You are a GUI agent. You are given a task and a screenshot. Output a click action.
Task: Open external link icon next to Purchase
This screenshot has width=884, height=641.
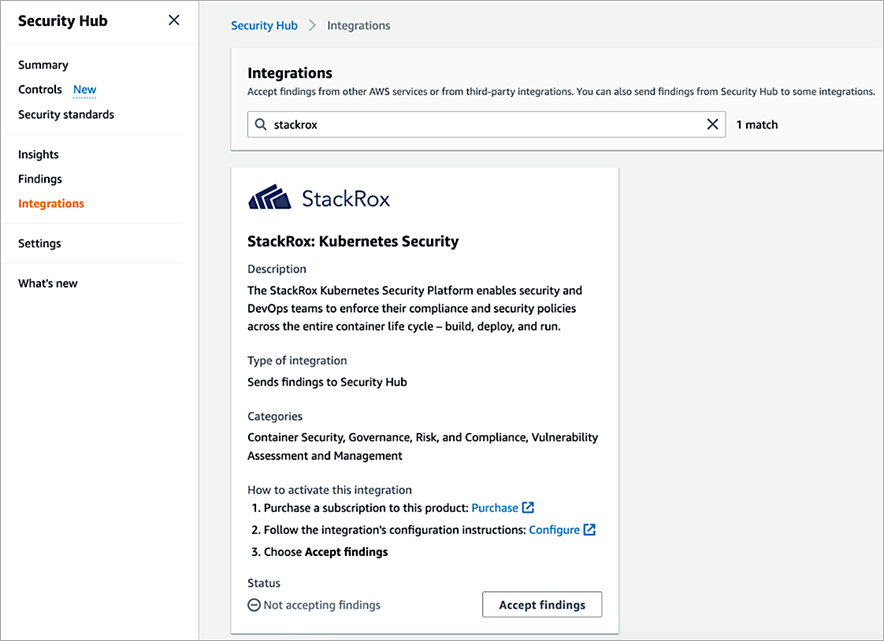pos(528,507)
